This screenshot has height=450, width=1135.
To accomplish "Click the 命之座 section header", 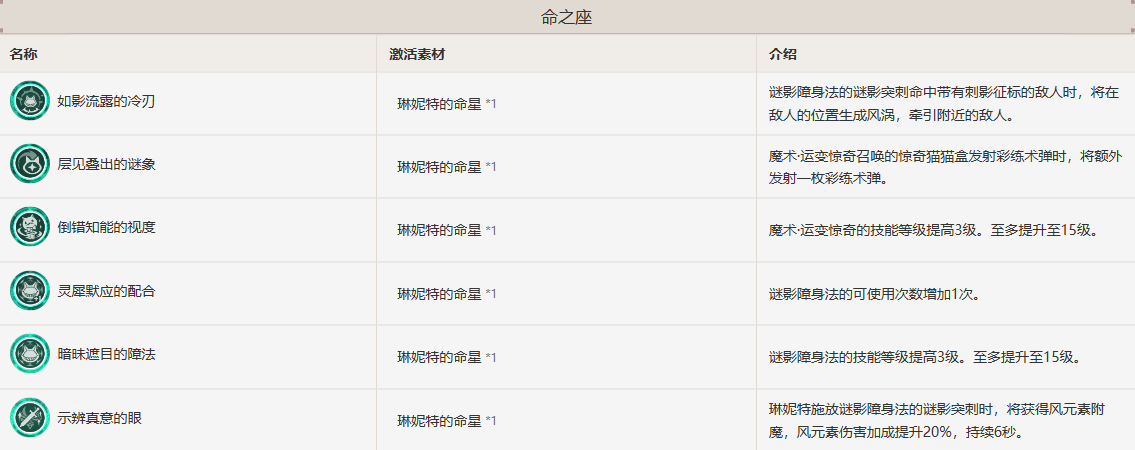I will (568, 17).
